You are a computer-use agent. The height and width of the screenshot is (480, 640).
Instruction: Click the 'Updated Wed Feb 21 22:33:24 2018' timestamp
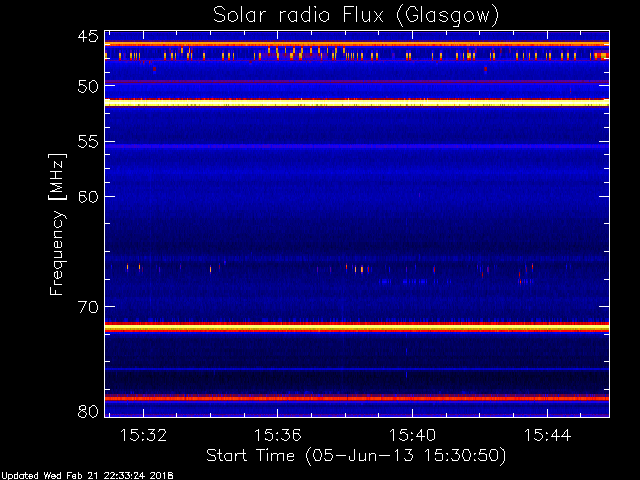pyautogui.click(x=87, y=476)
